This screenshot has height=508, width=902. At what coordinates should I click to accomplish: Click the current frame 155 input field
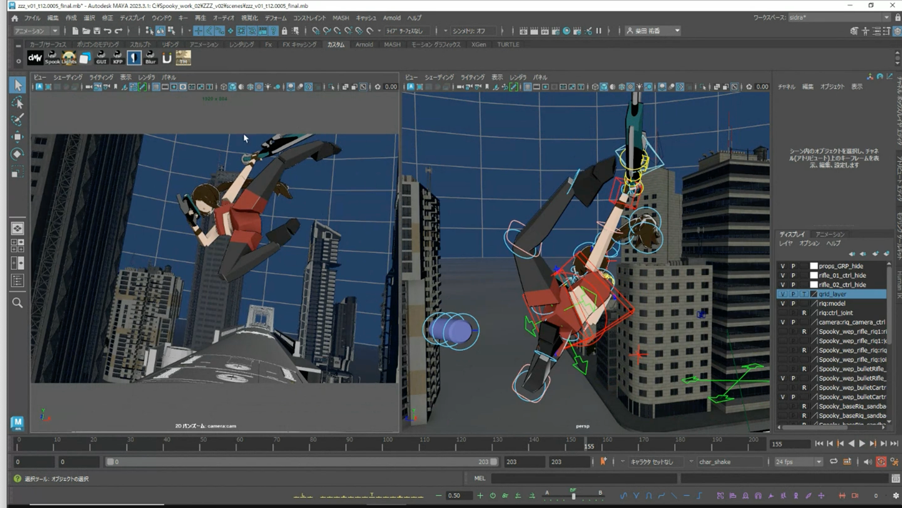point(789,444)
